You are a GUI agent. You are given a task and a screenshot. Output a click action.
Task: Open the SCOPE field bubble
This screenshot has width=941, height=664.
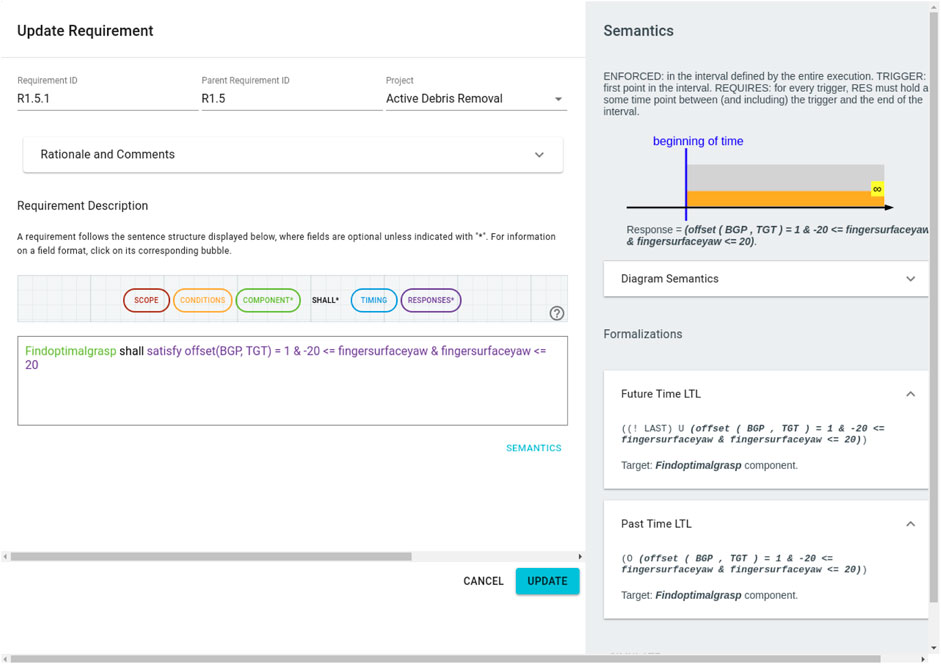[x=146, y=300]
